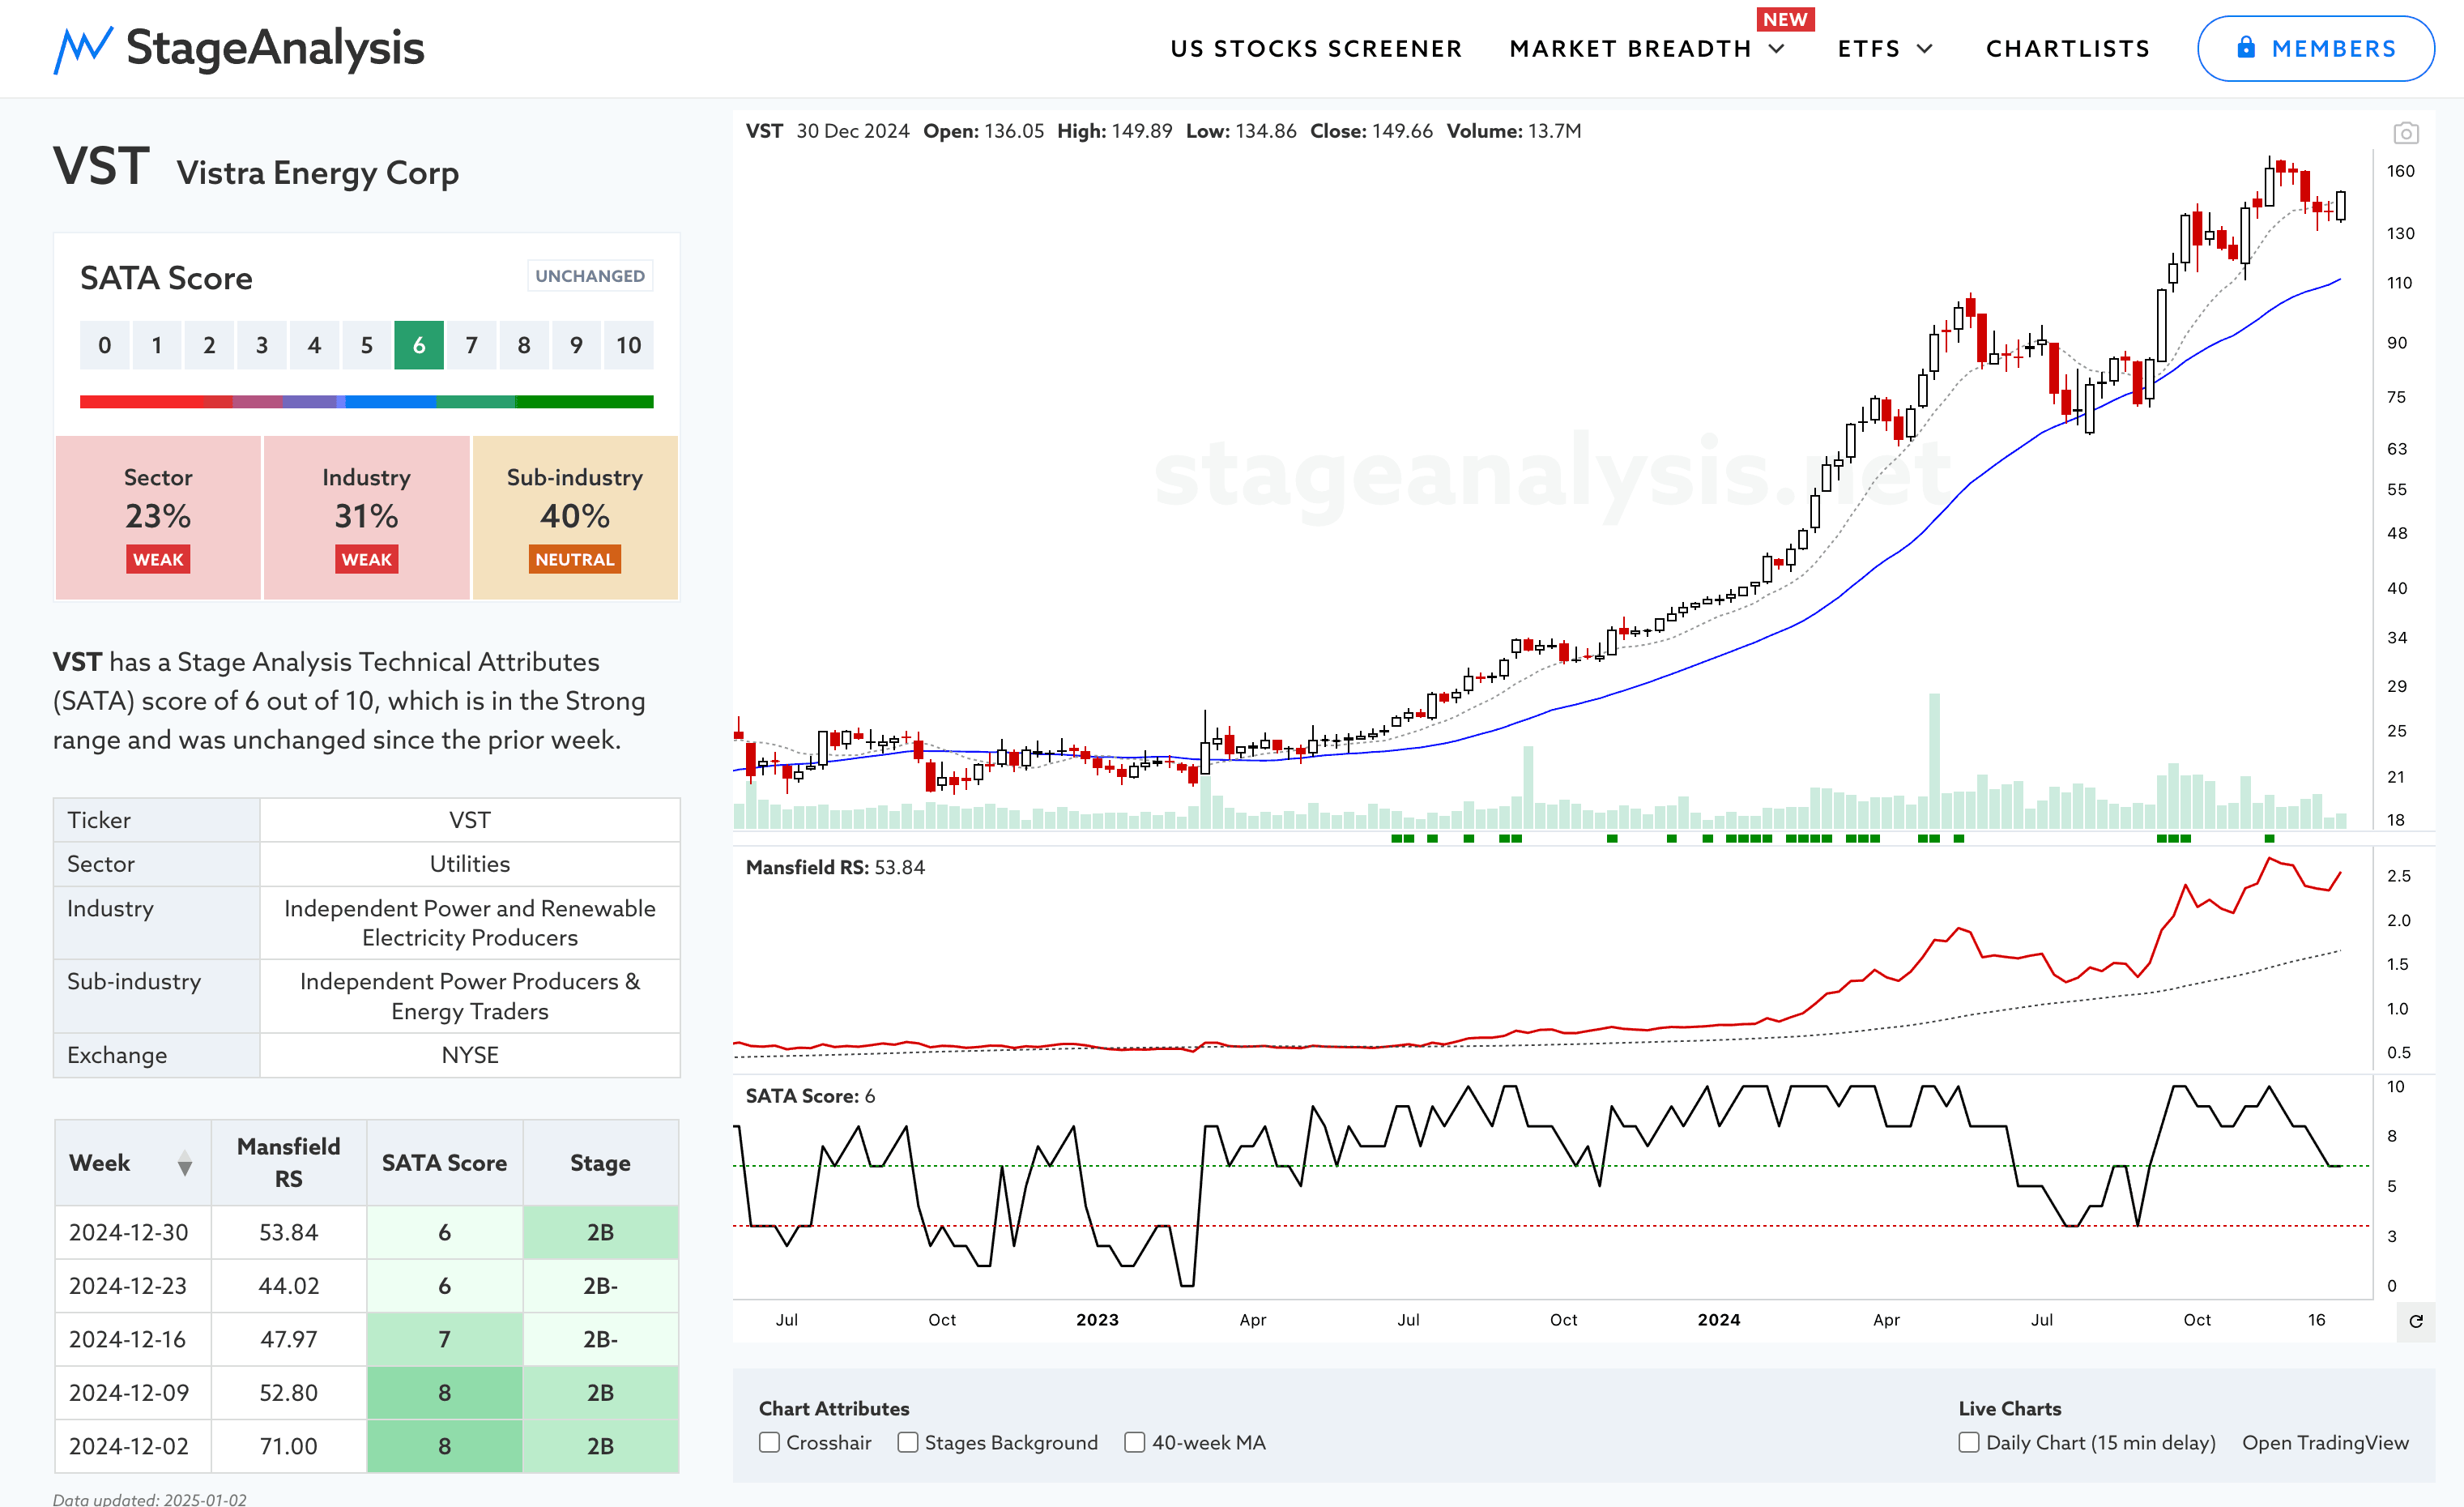Viewport: 2464px width, 1507px height.
Task: Click the Vistra Energy Corp heading
Action: coord(318,173)
